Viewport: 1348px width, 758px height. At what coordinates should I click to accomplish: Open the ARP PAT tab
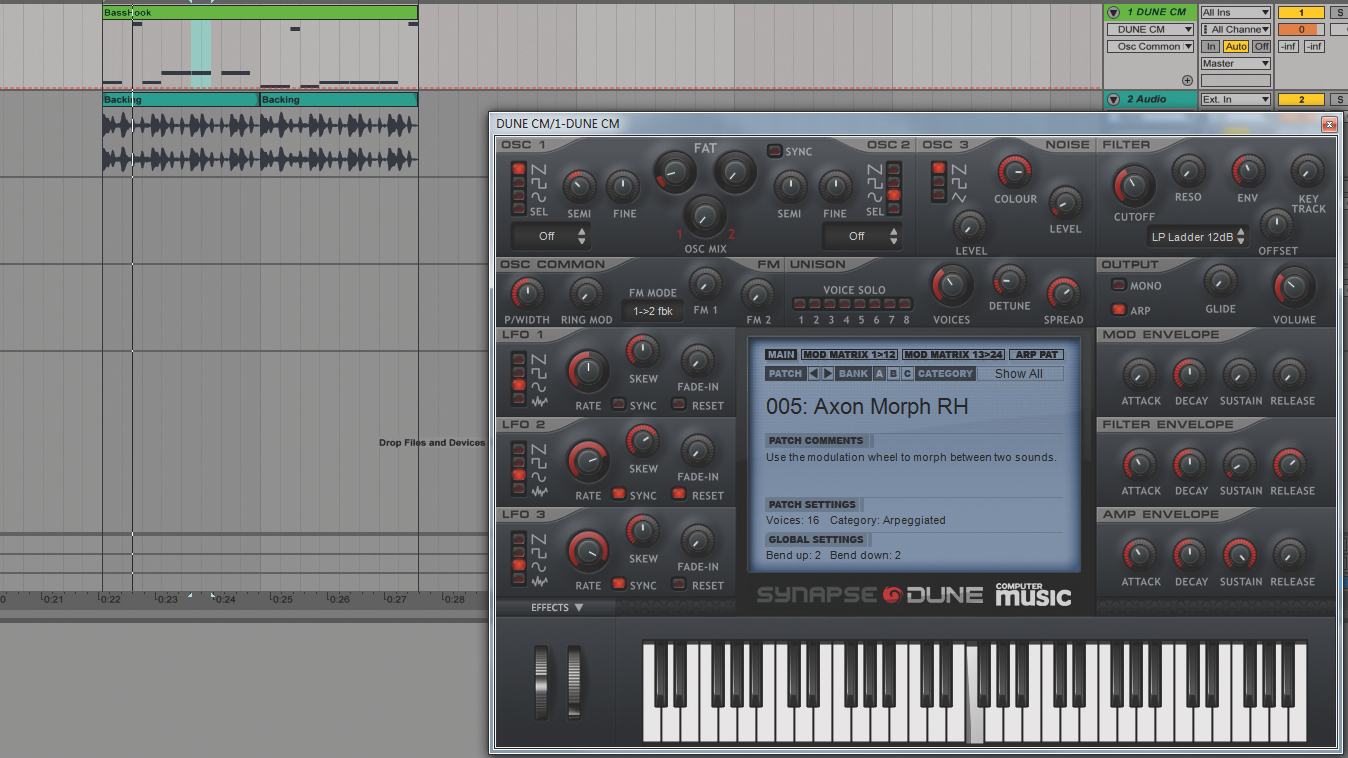[1036, 355]
